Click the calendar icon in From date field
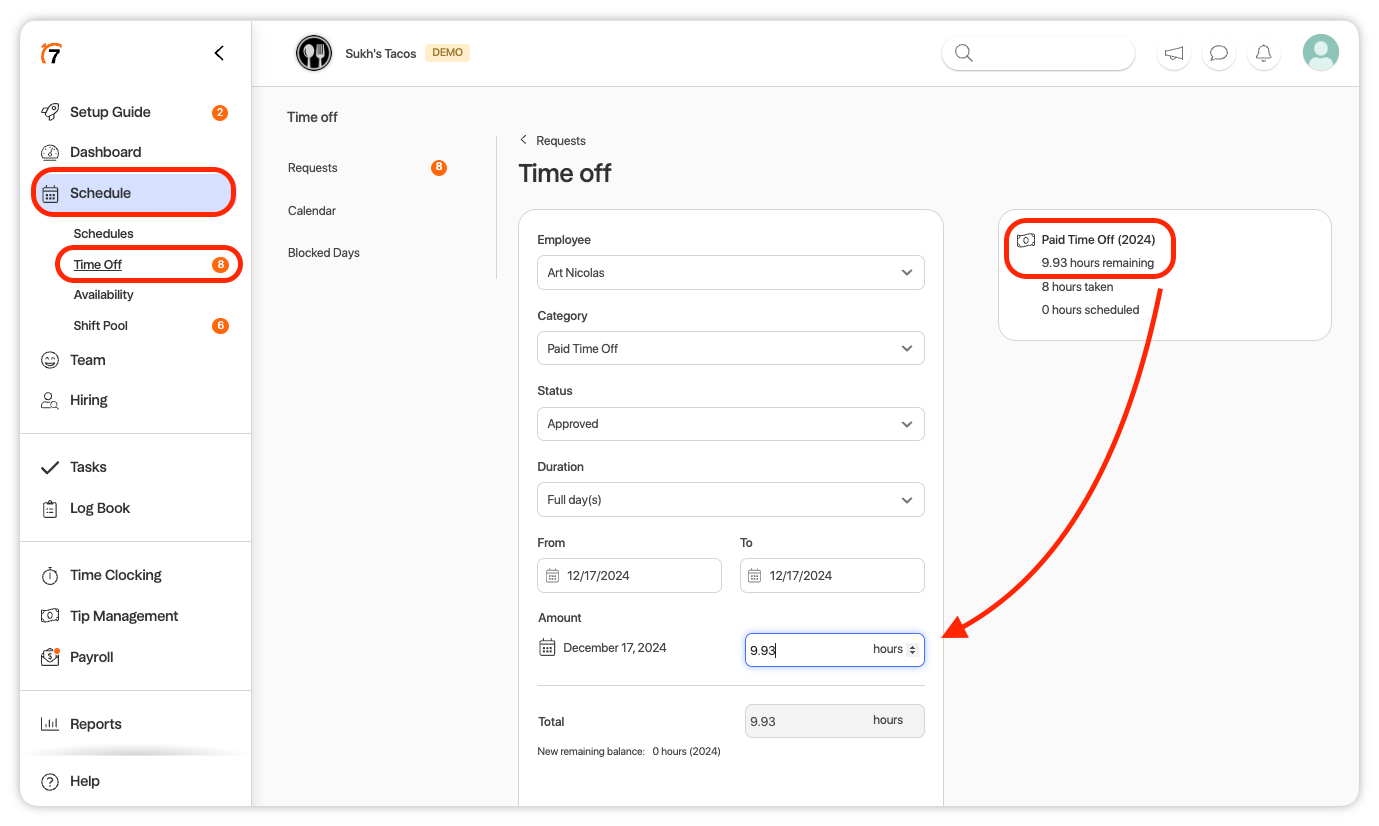This screenshot has width=1379, height=826. tap(552, 576)
